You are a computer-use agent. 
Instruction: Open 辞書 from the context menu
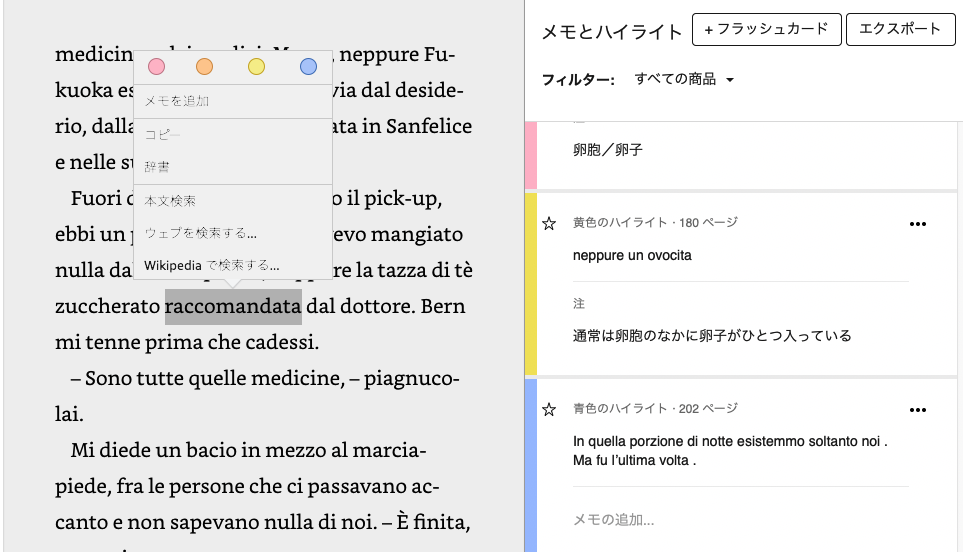point(157,167)
